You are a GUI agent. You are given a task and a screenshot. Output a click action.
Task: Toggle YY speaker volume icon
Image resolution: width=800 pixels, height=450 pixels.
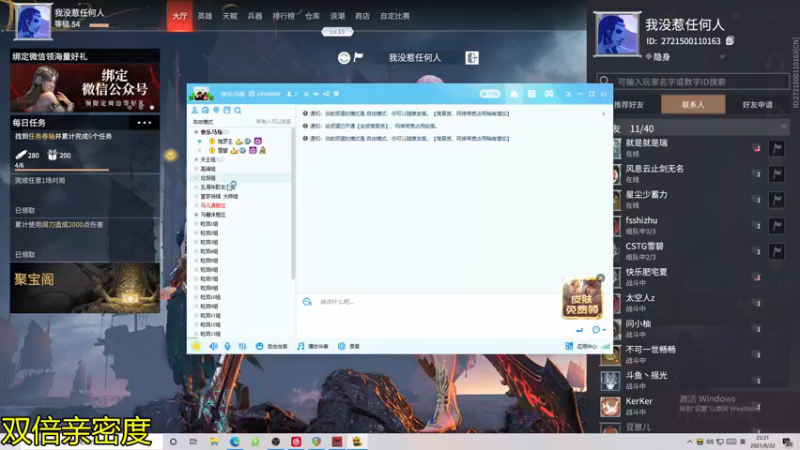click(213, 346)
